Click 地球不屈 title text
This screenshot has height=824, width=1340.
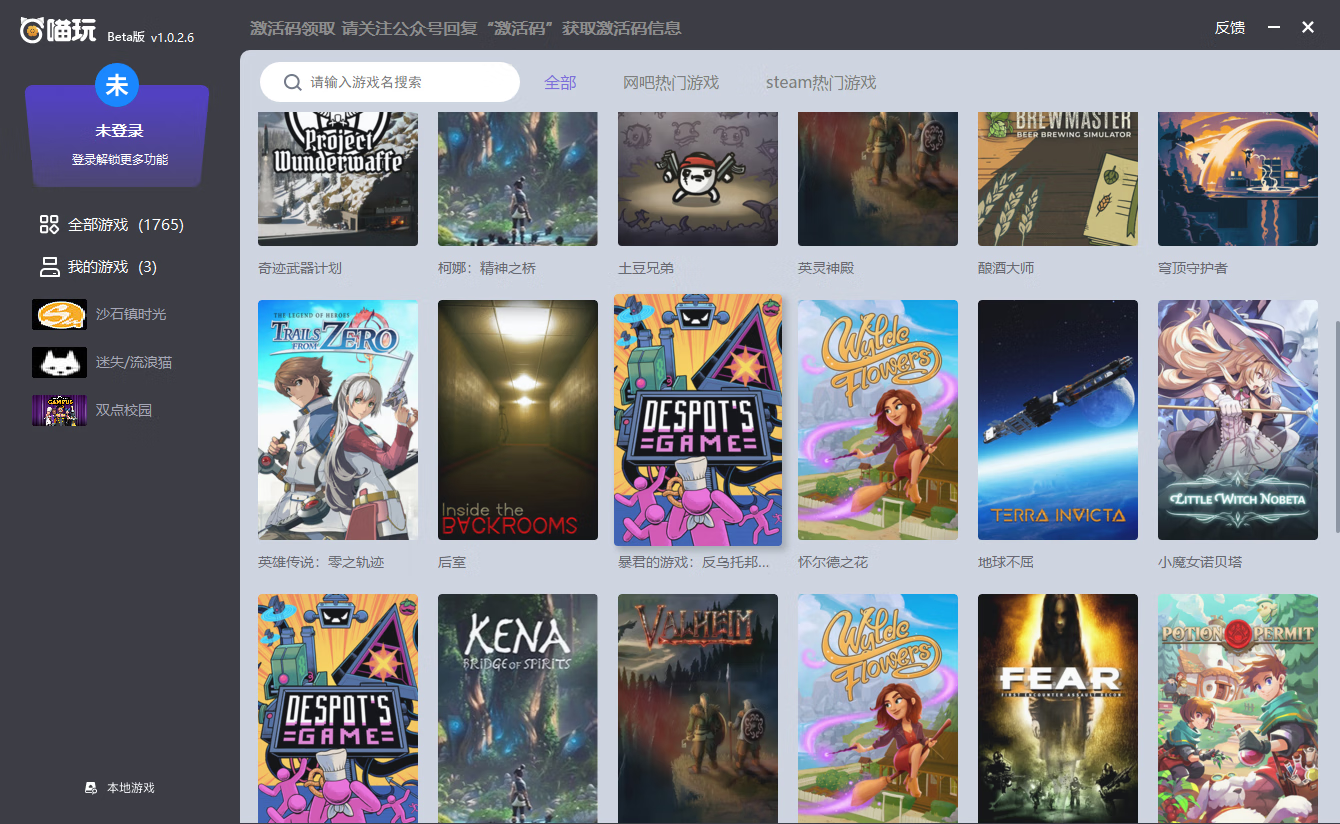[1006, 562]
